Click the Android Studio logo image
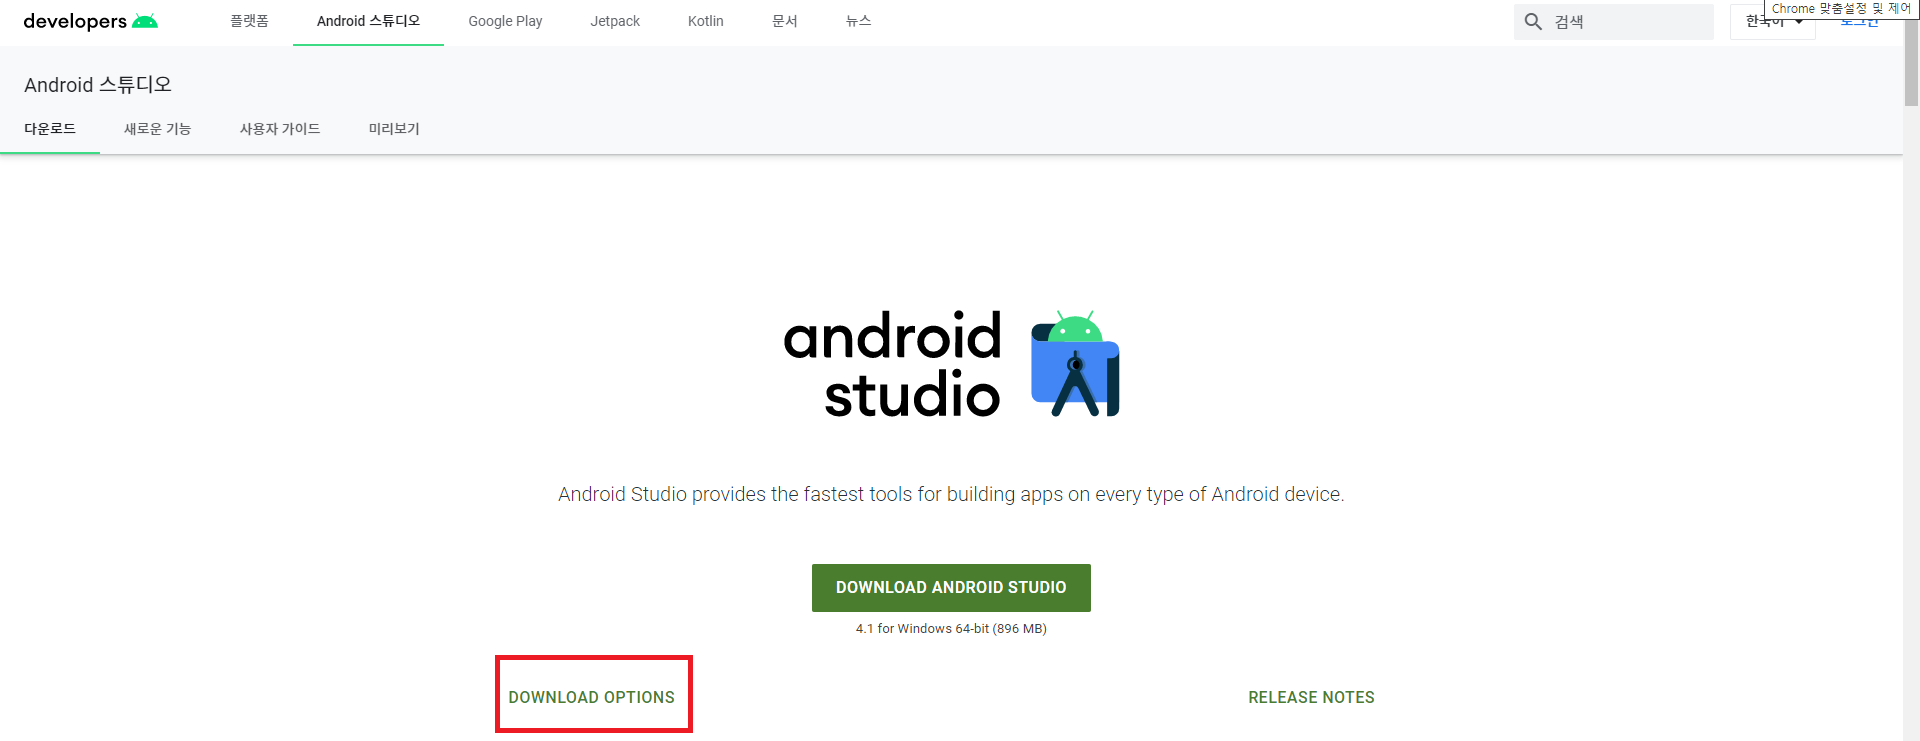The width and height of the screenshot is (1920, 741). 951,364
